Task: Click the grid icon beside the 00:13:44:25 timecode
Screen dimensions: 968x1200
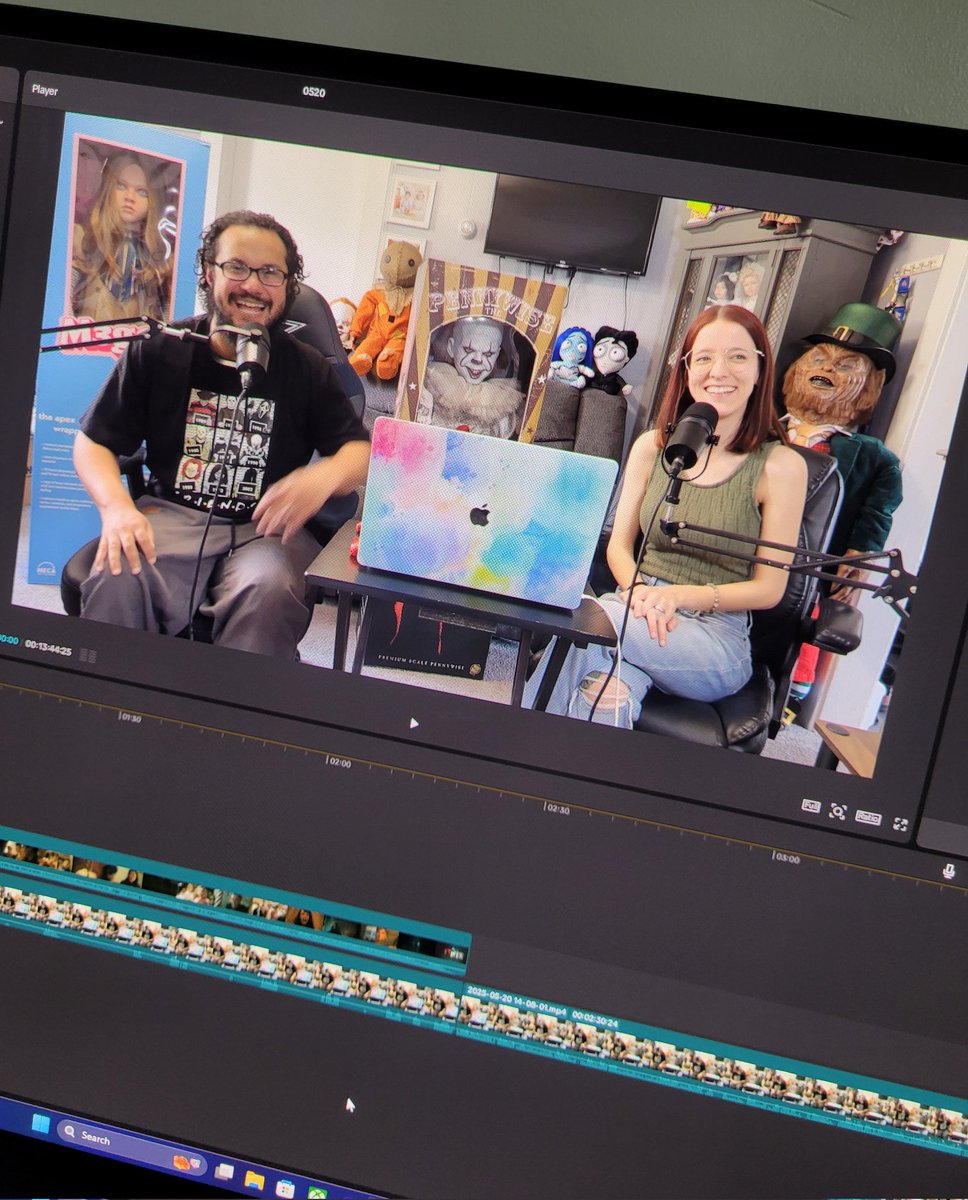Action: (88, 655)
